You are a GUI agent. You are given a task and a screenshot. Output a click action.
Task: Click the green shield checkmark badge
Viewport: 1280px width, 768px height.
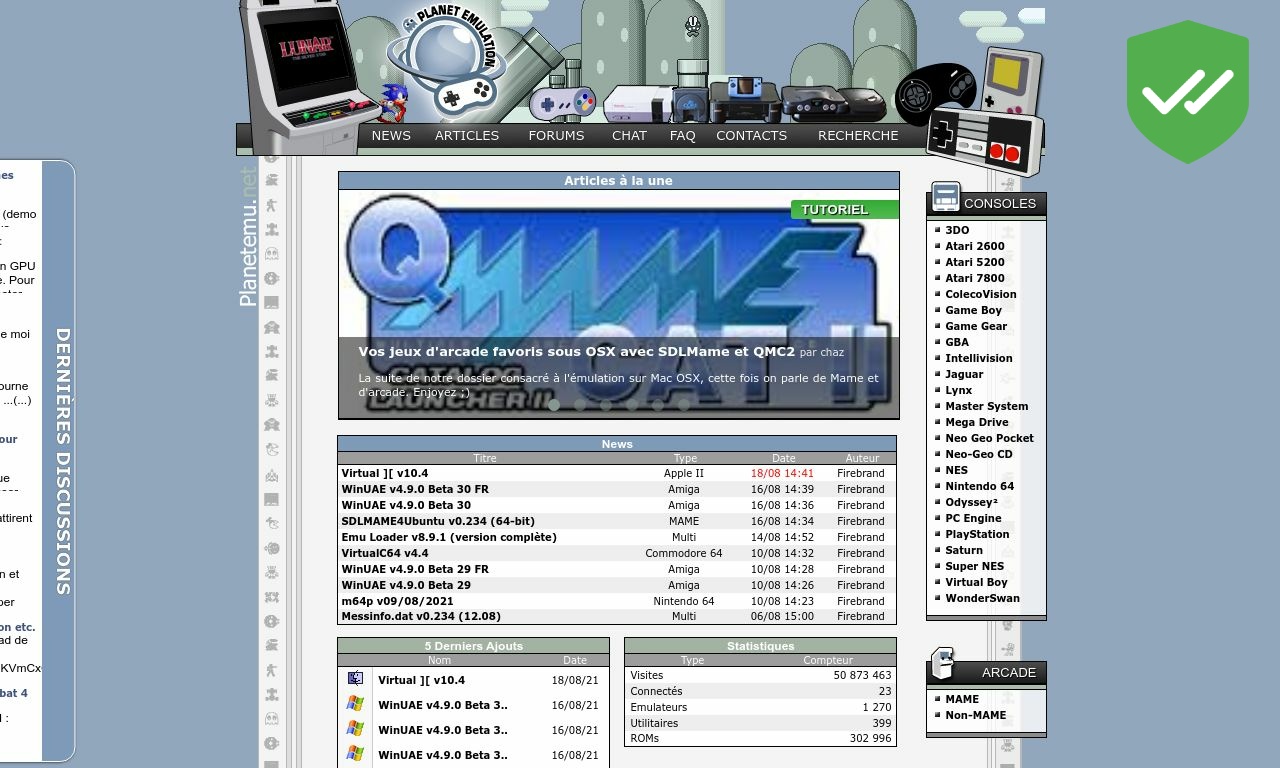(x=1187, y=91)
